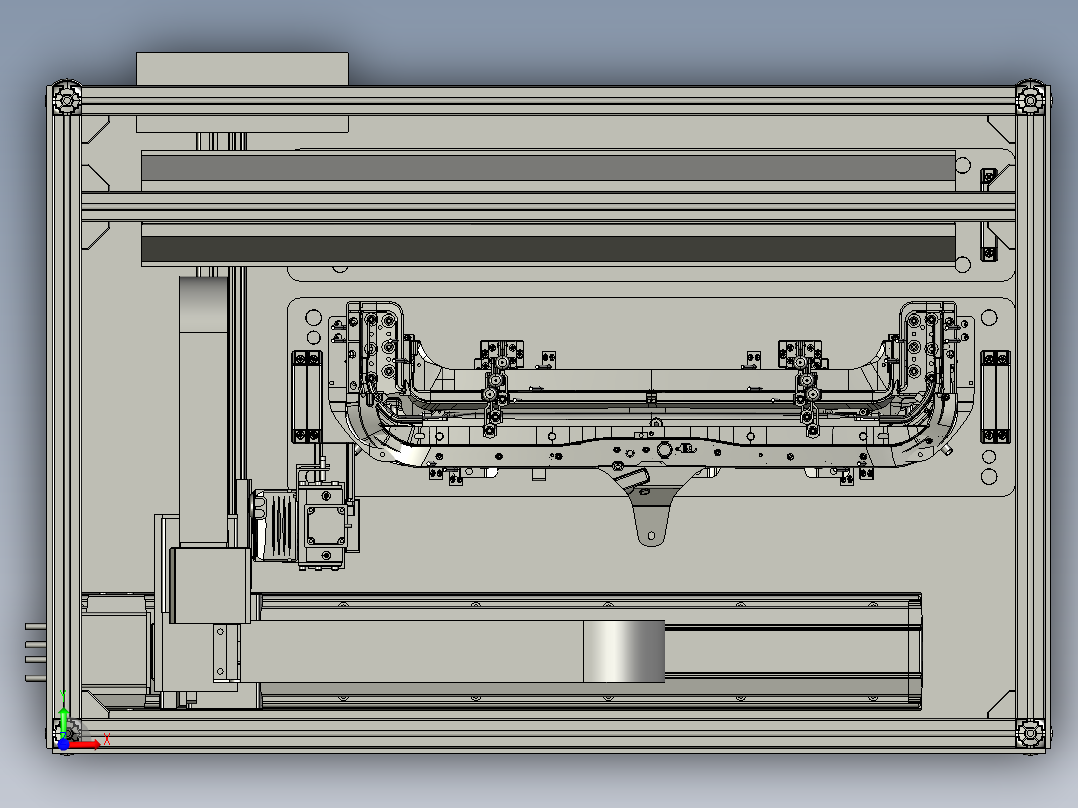1078x808 pixels.
Task: Select the right bolted block beside fixture plate
Action: click(x=995, y=397)
